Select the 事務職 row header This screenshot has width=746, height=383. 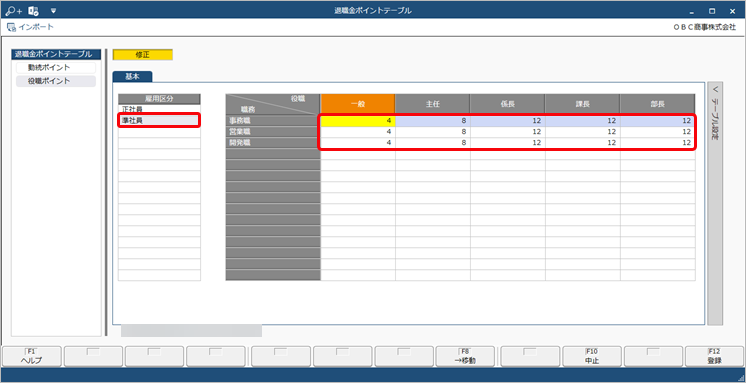pos(273,121)
